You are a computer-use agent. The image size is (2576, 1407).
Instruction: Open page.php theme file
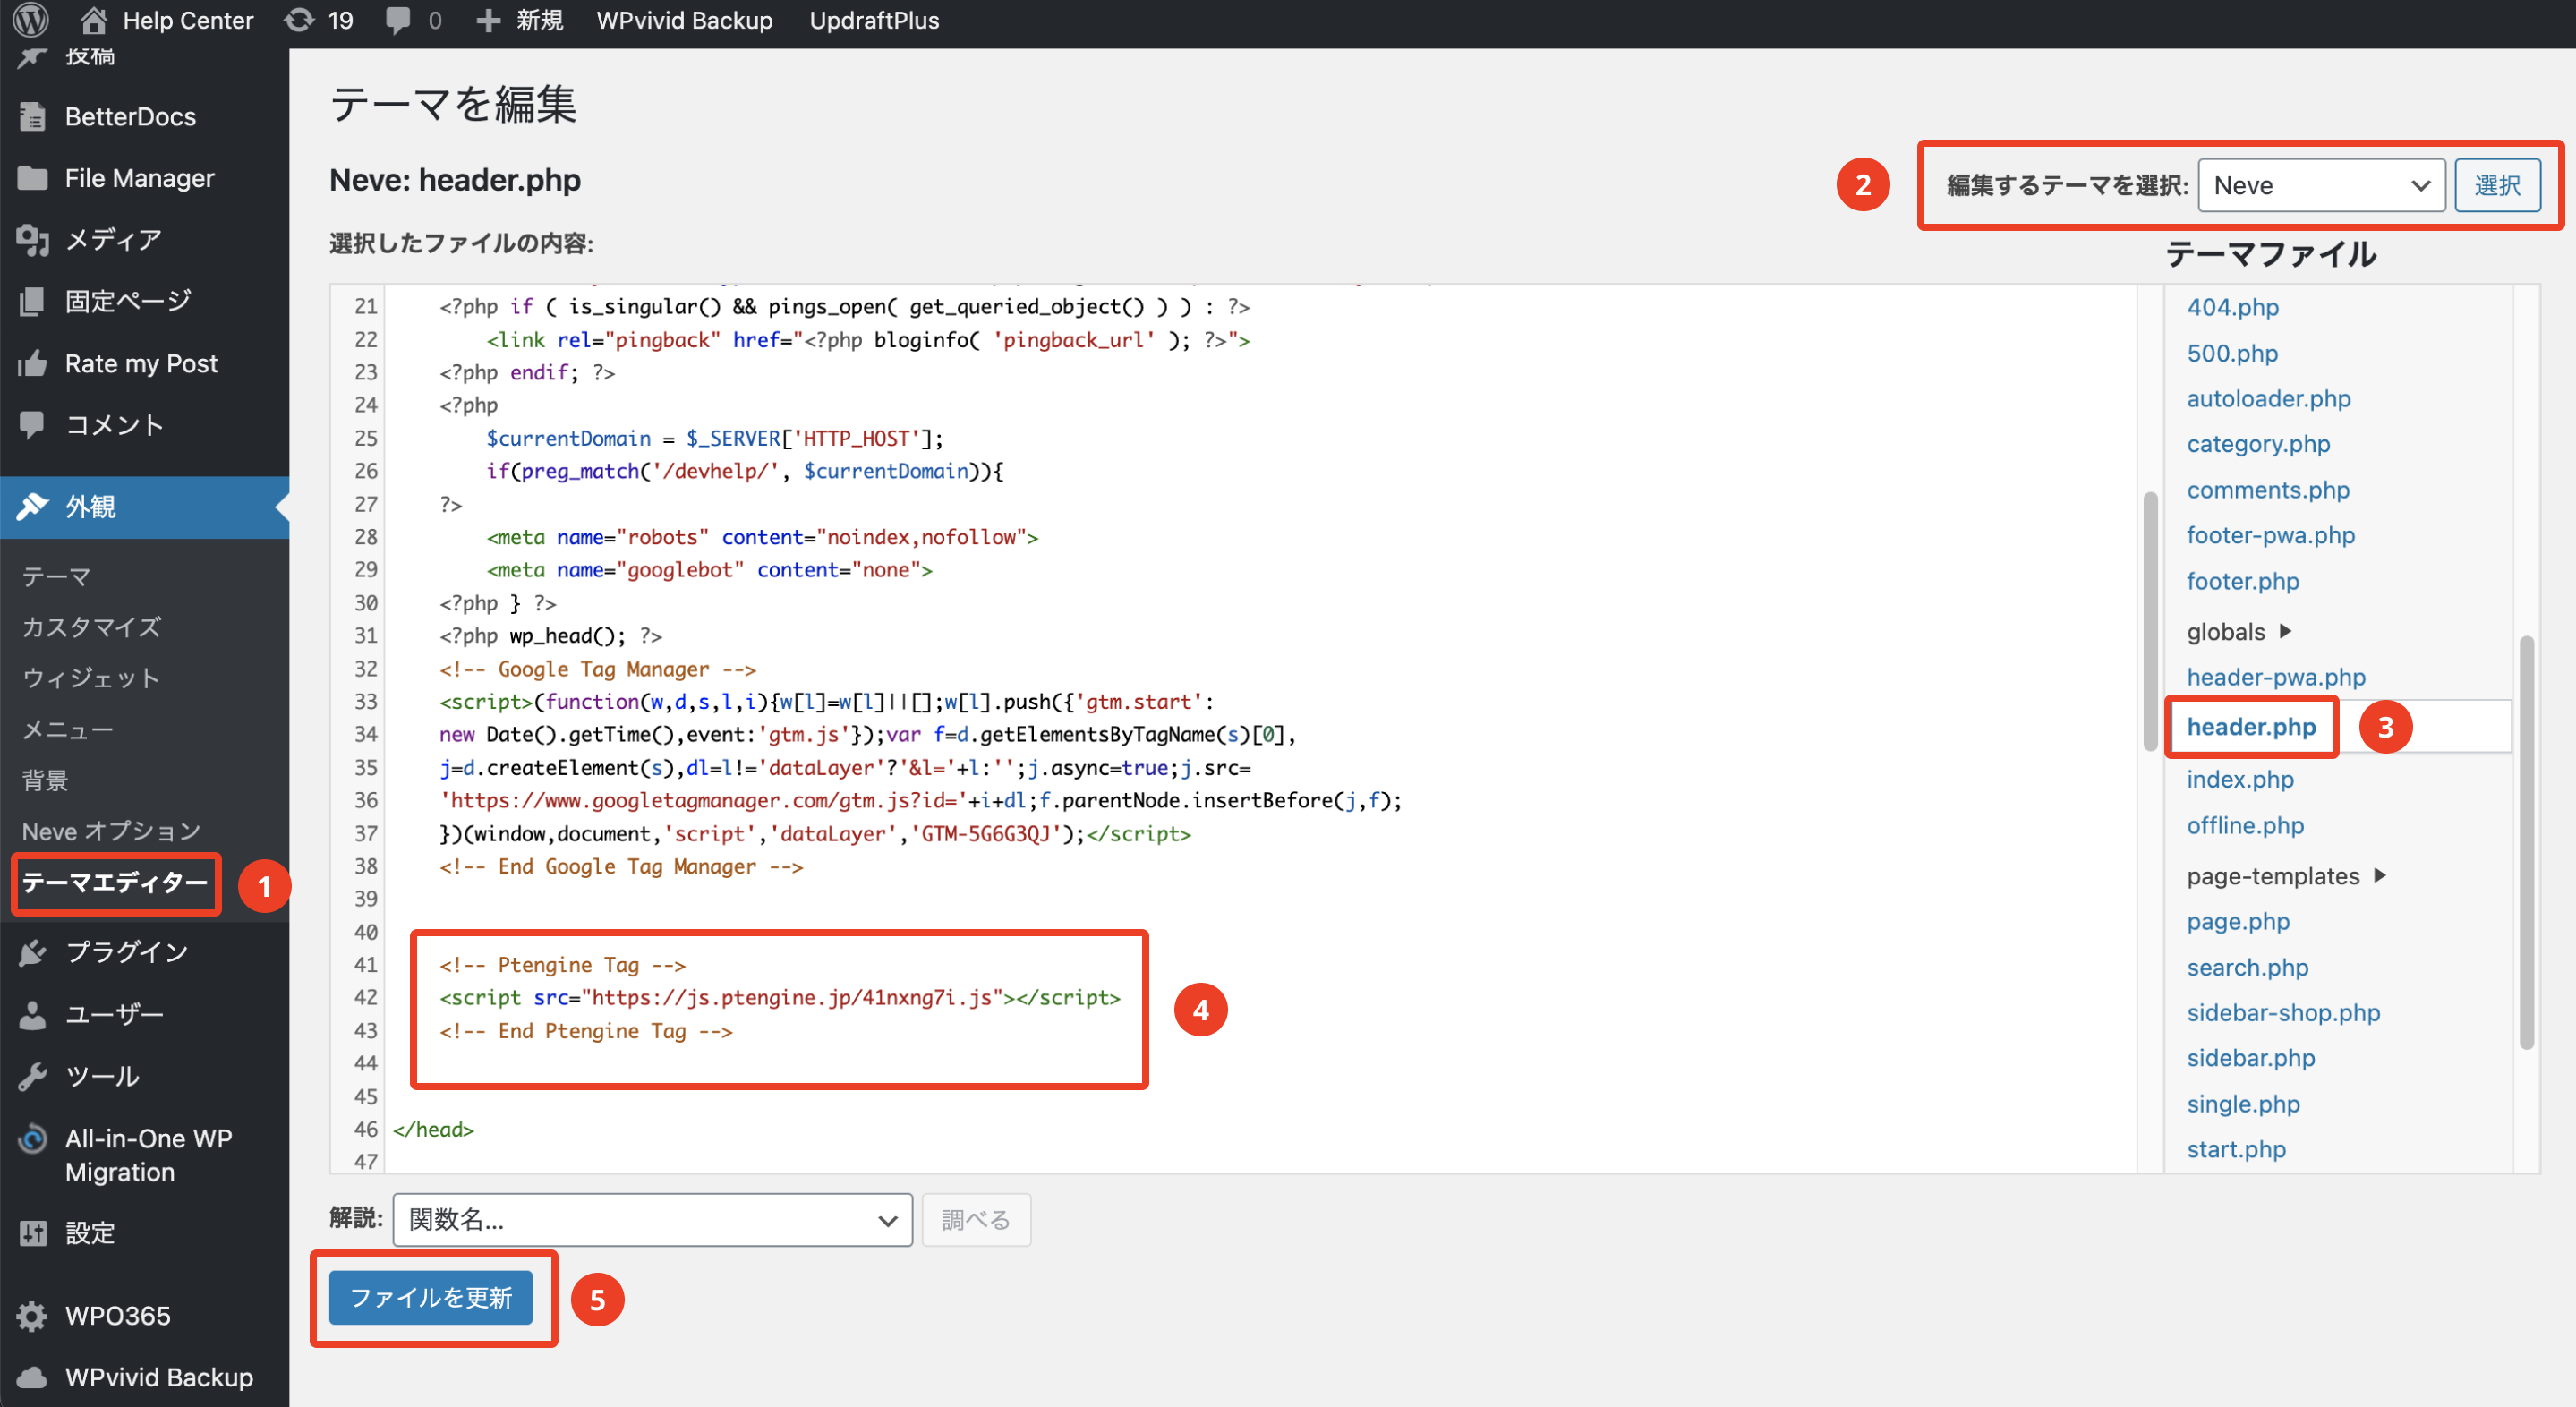click(x=2238, y=921)
